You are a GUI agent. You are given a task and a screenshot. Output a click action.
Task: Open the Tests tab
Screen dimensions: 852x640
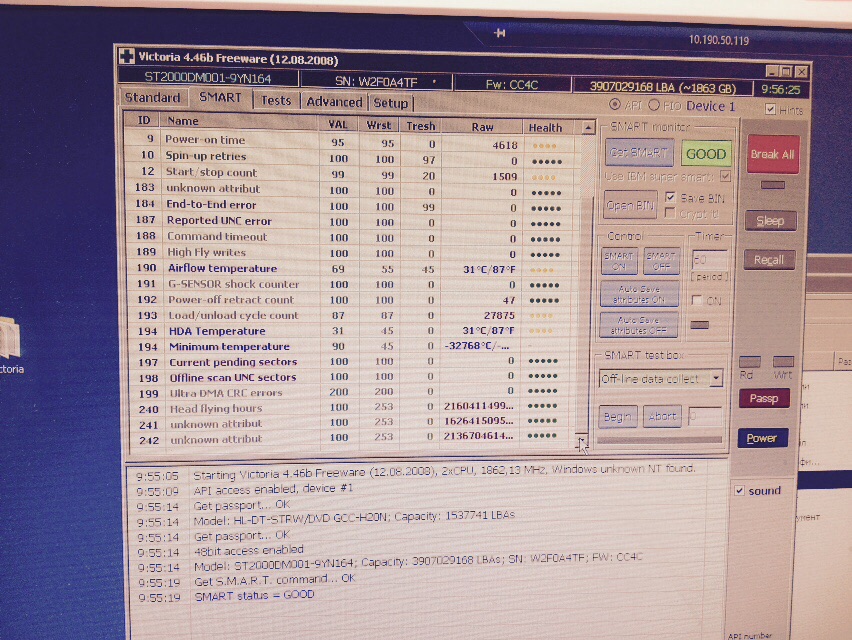point(276,101)
